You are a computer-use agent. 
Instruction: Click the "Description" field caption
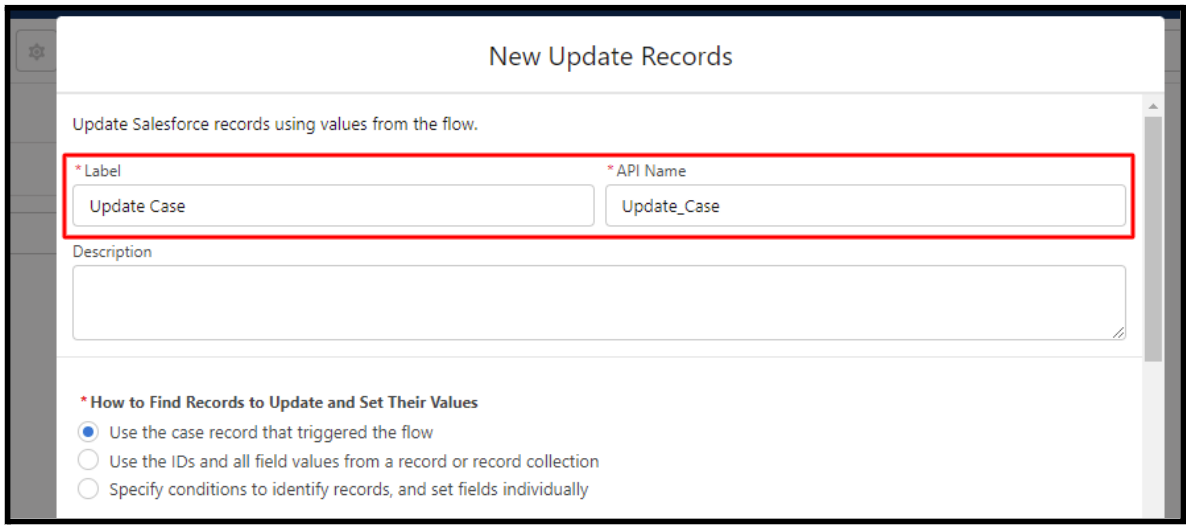112,252
